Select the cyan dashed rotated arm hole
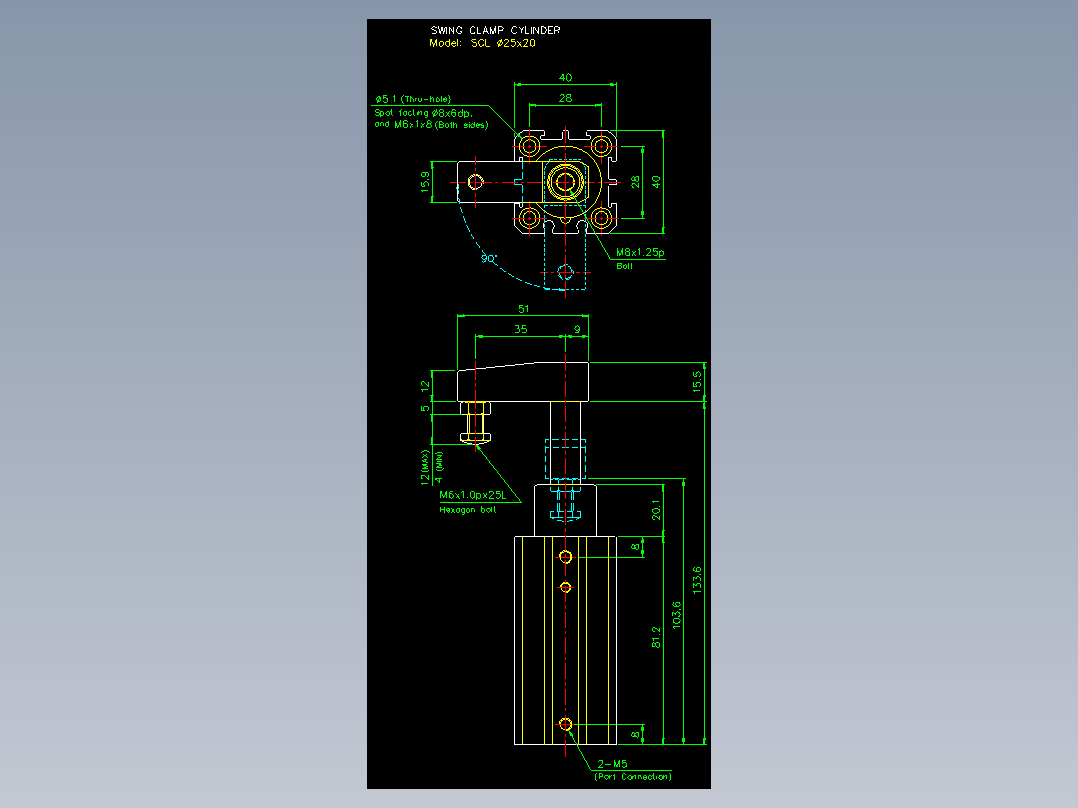This screenshot has width=1078, height=808. tap(565, 273)
